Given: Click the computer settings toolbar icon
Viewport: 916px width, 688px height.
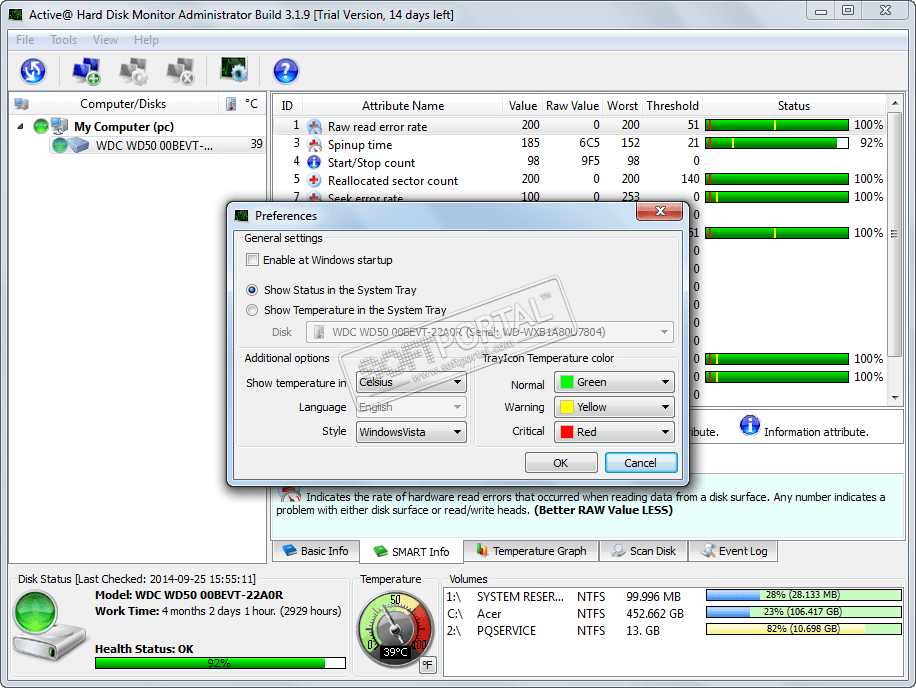Looking at the screenshot, I should [x=133, y=71].
